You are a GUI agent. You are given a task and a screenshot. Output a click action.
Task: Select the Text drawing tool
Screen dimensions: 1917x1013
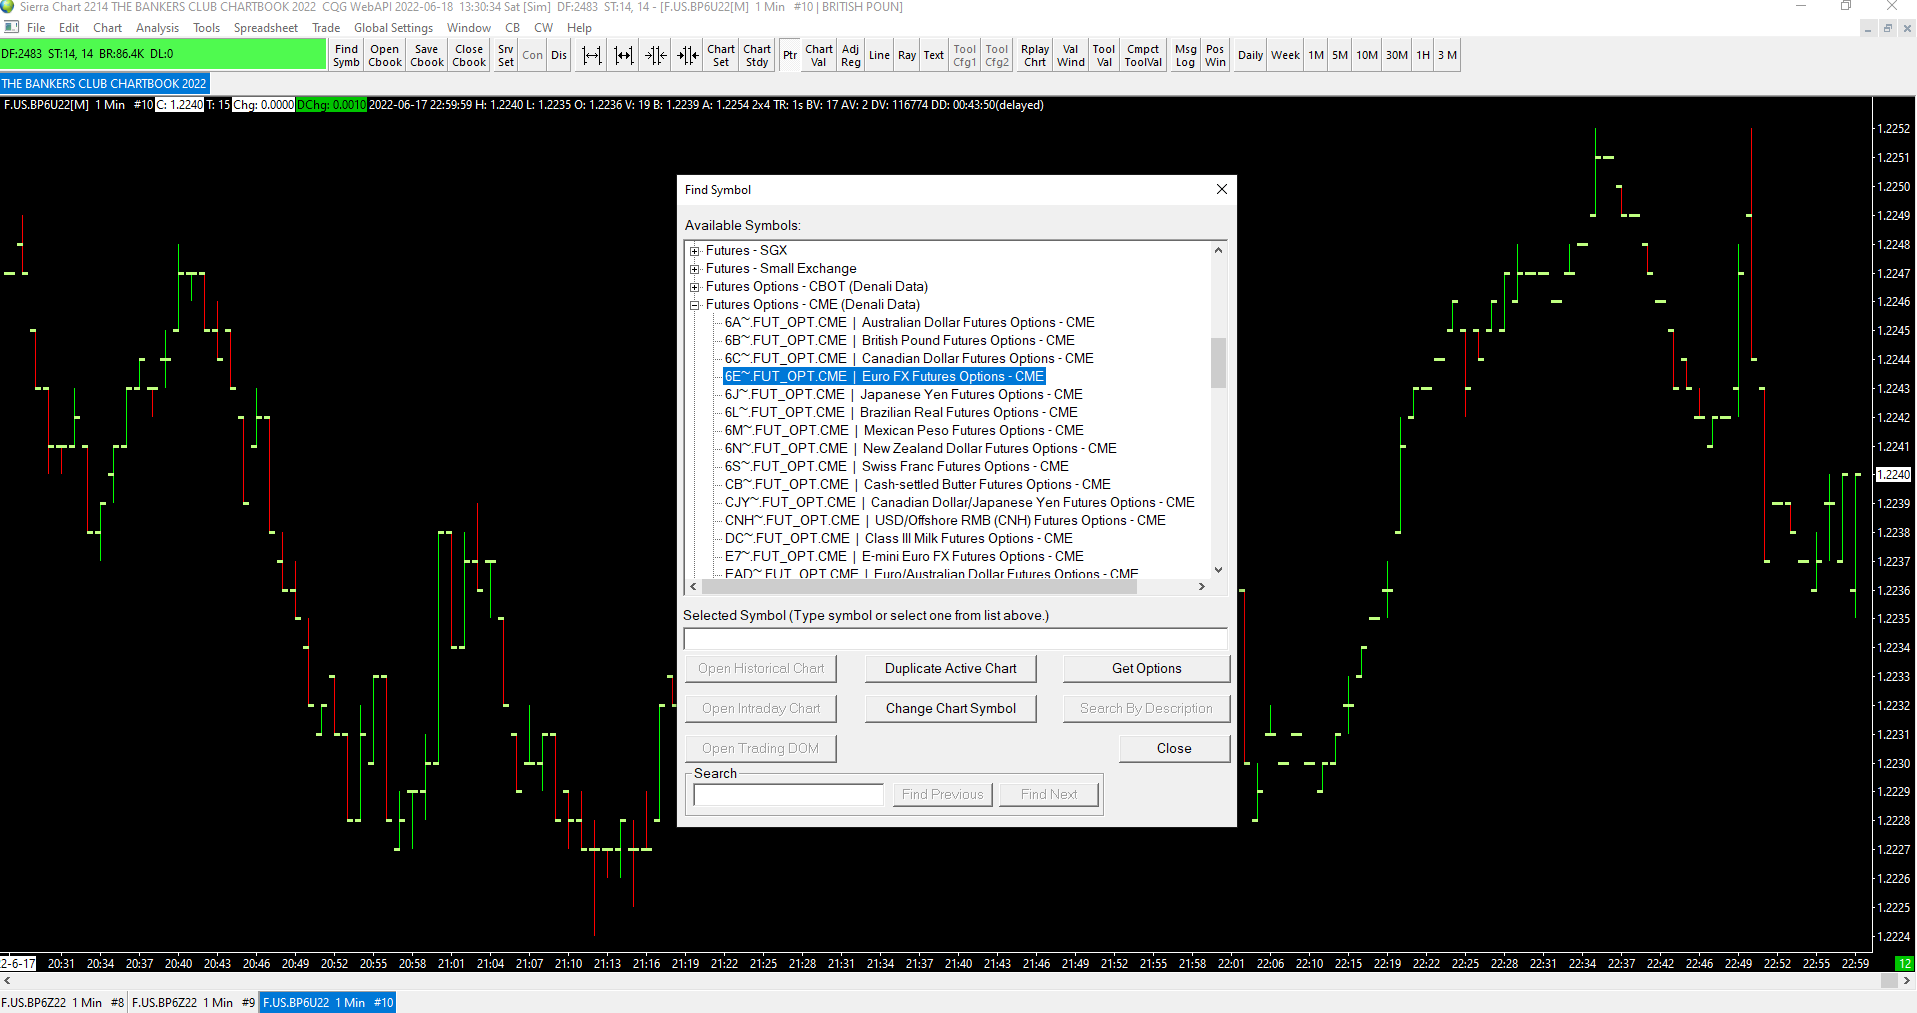[934, 55]
